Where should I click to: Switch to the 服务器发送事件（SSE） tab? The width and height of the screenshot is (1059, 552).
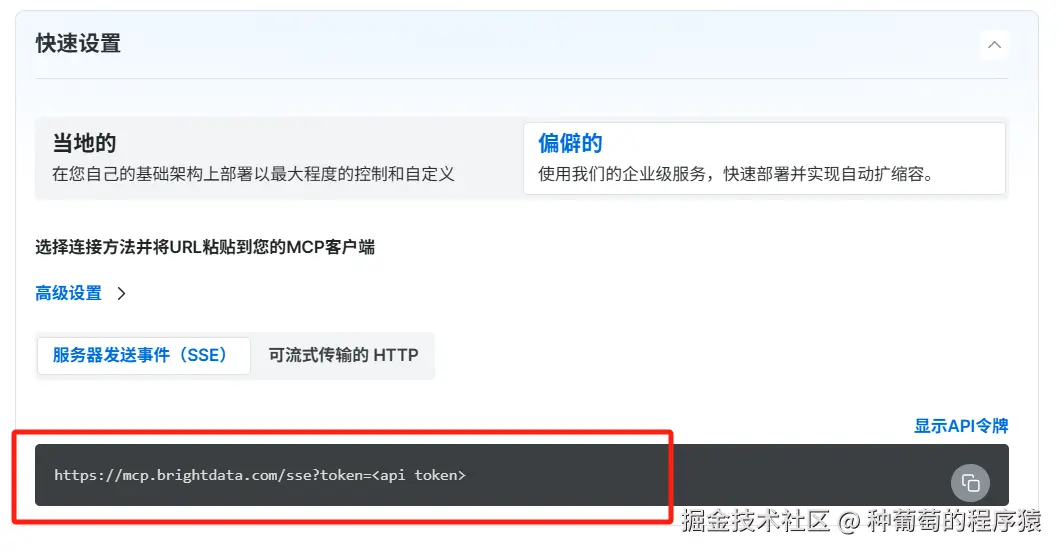click(144, 355)
